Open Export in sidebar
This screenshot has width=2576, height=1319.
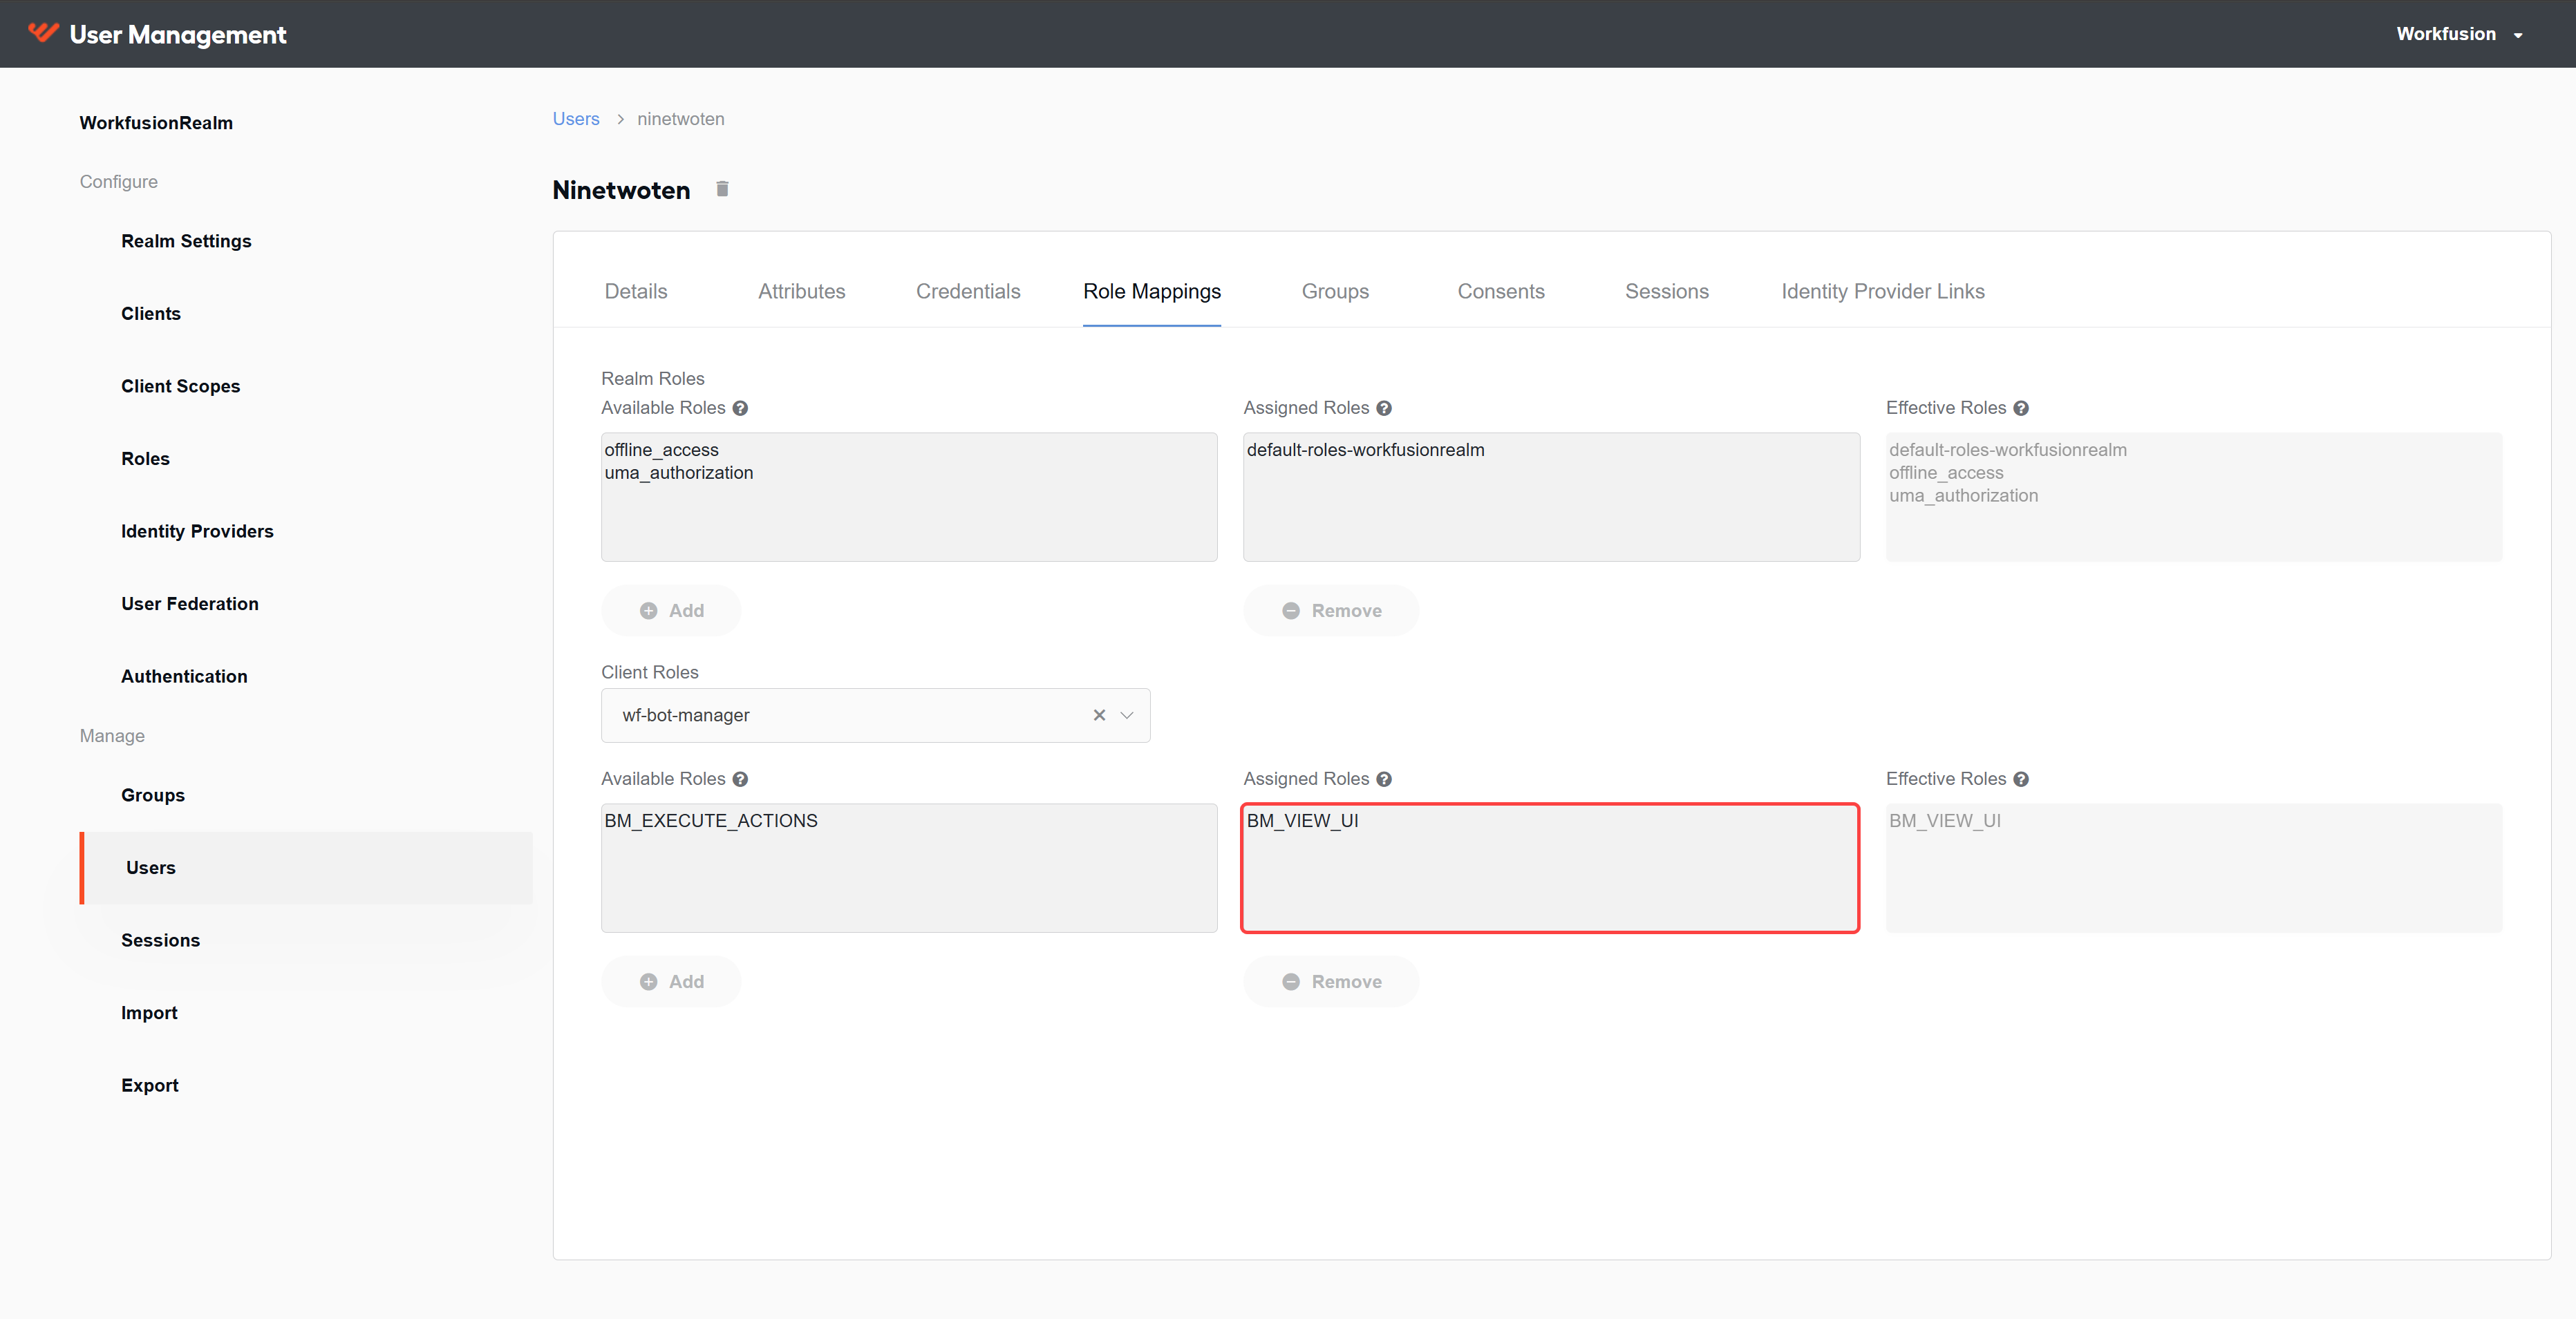tap(150, 1085)
